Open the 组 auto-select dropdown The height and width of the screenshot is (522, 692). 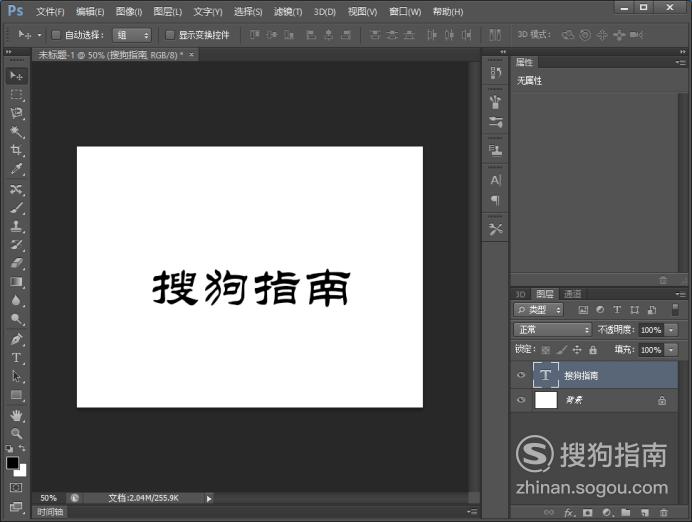[132, 35]
